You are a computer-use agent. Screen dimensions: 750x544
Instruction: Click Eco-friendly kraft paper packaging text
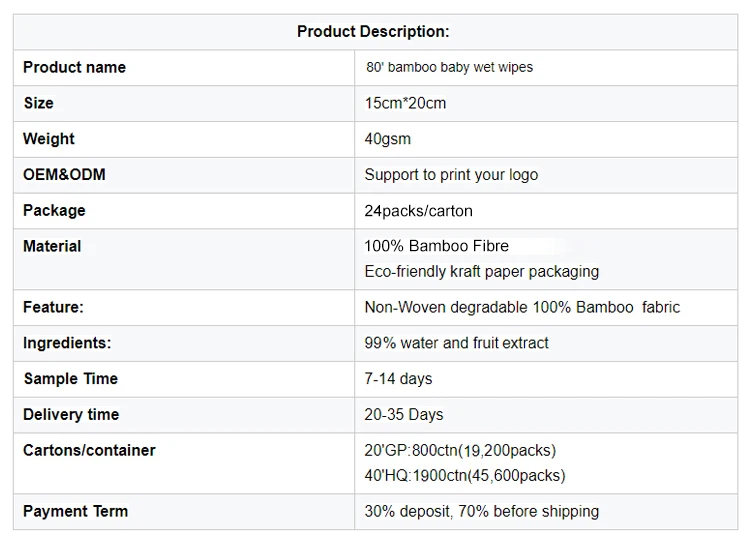point(482,272)
